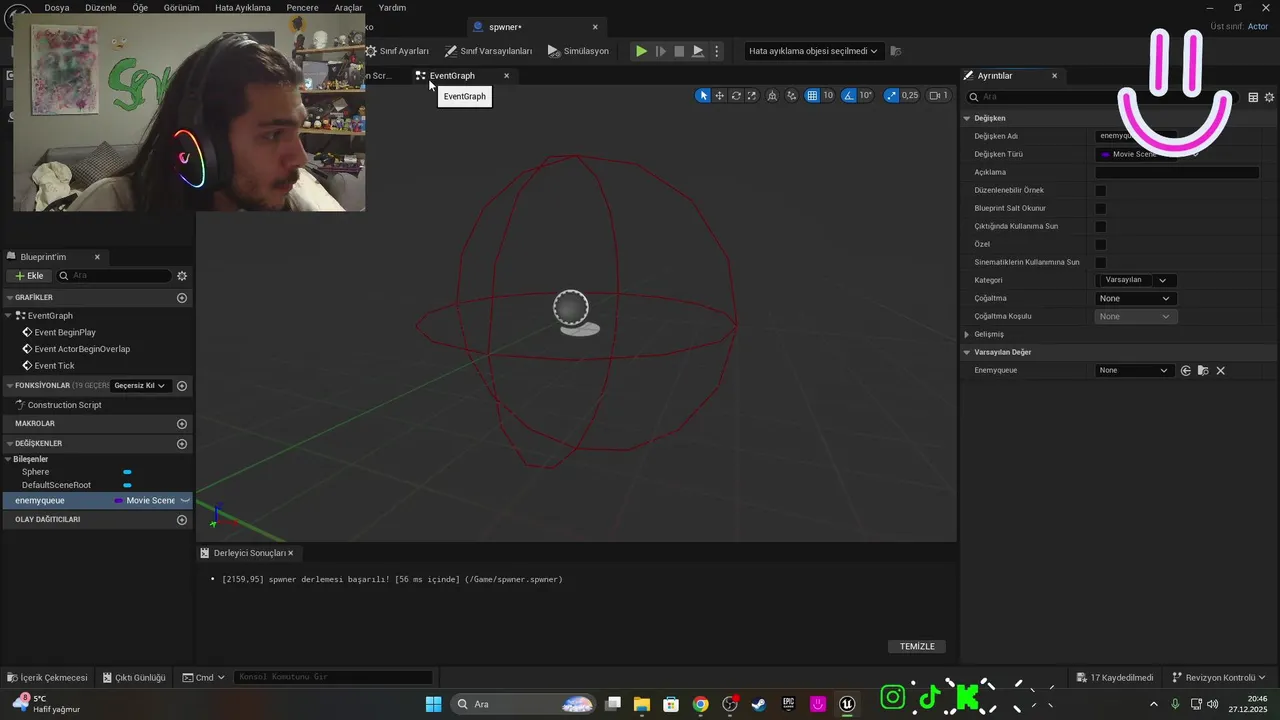Toggle Sinematiklerin Kullanımına Sun checkbox
Screen dimensions: 1280x720
click(x=1101, y=262)
